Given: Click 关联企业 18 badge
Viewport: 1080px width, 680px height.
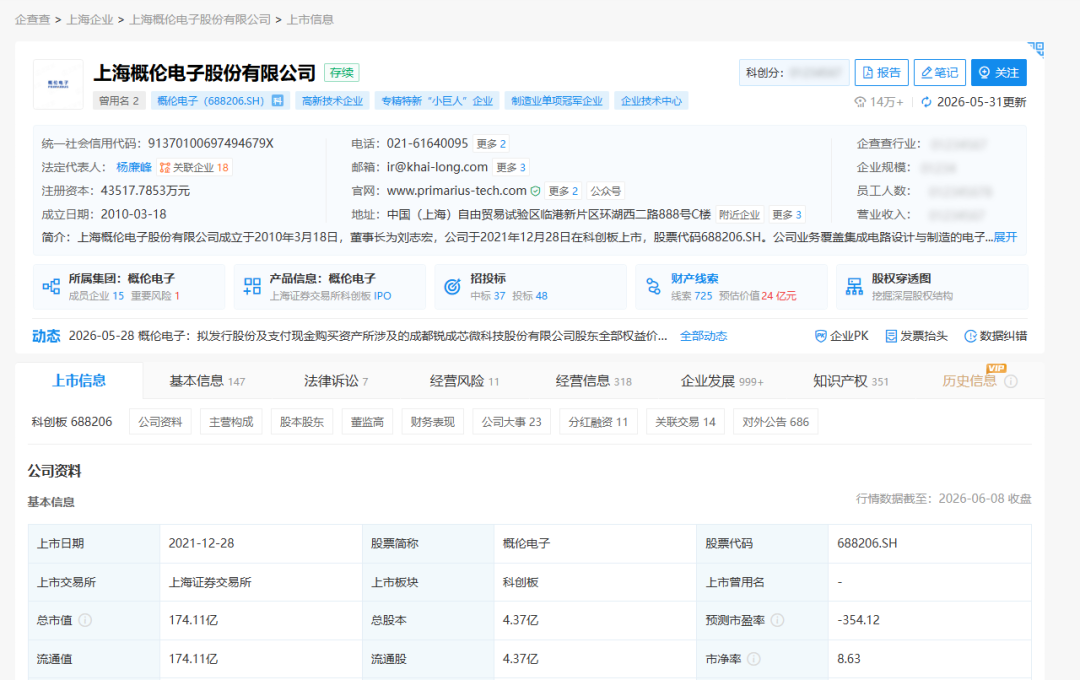Looking at the screenshot, I should [x=195, y=167].
